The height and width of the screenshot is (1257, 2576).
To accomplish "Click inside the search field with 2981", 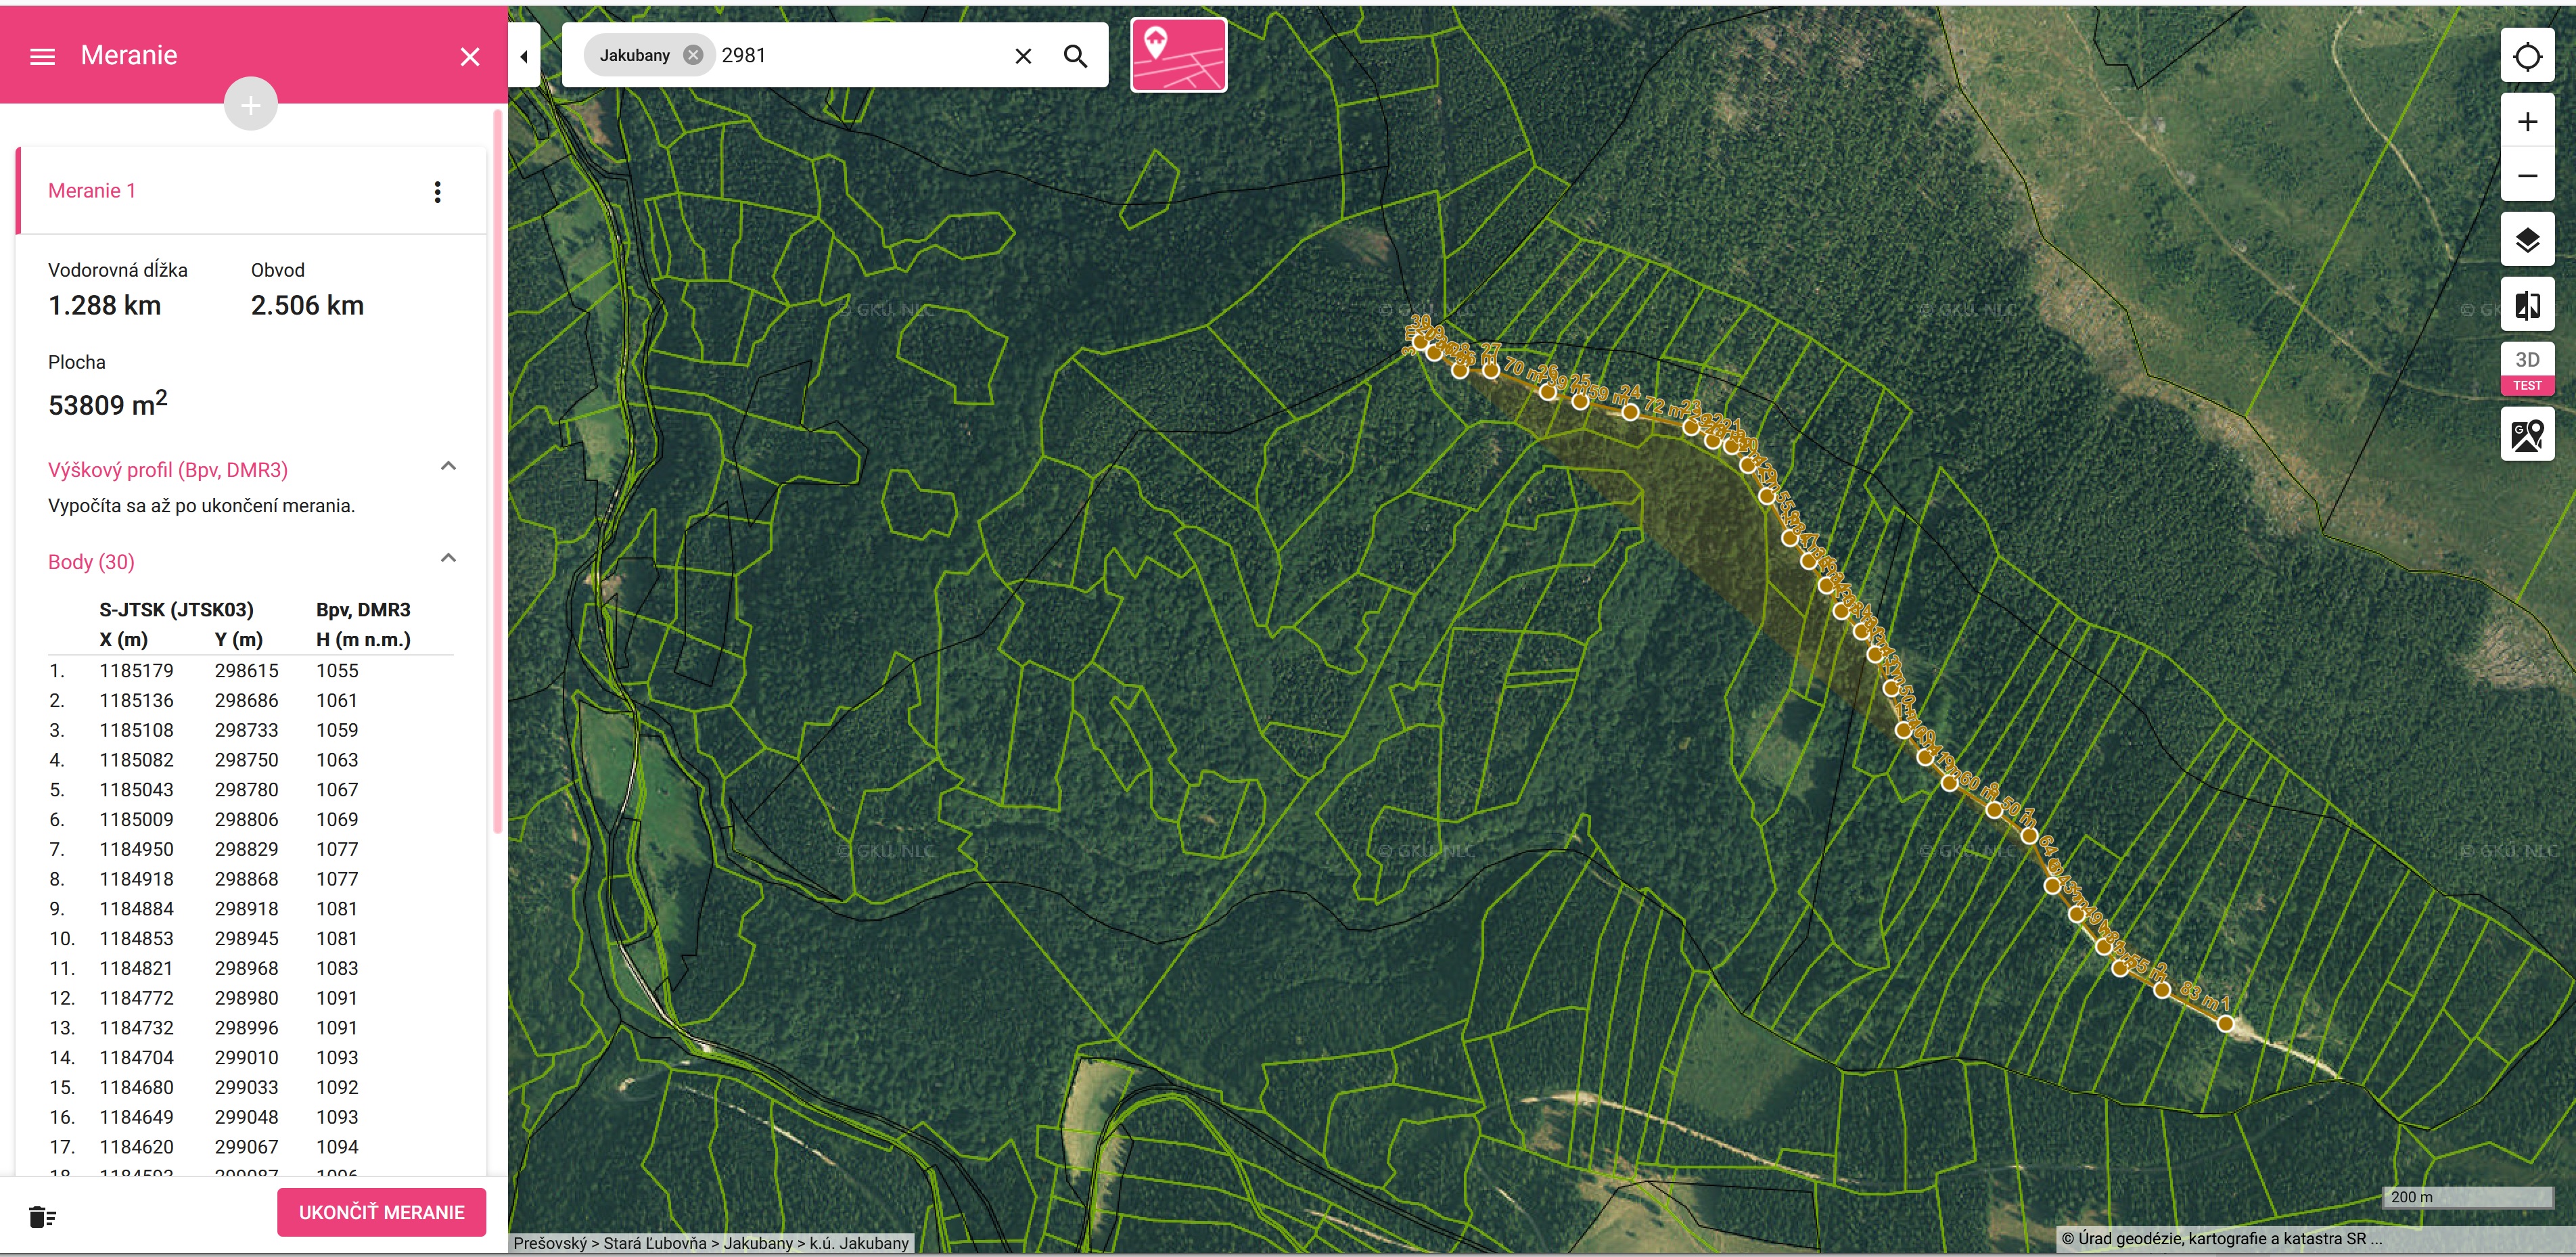I will (x=860, y=56).
